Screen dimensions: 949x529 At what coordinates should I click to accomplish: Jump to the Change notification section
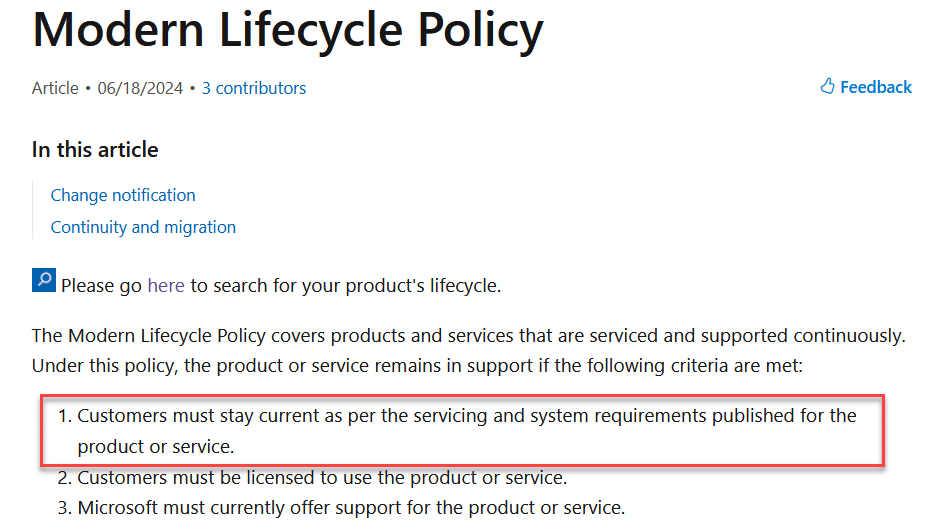123,195
